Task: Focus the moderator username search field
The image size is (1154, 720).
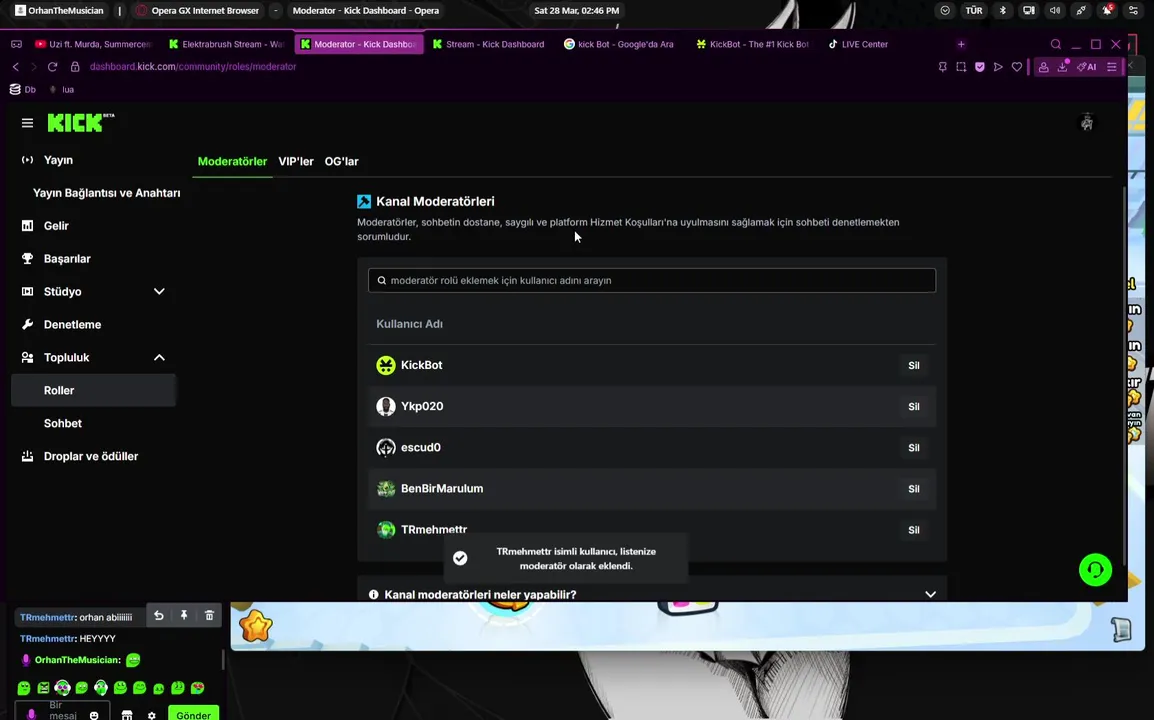Action: [x=651, y=280]
